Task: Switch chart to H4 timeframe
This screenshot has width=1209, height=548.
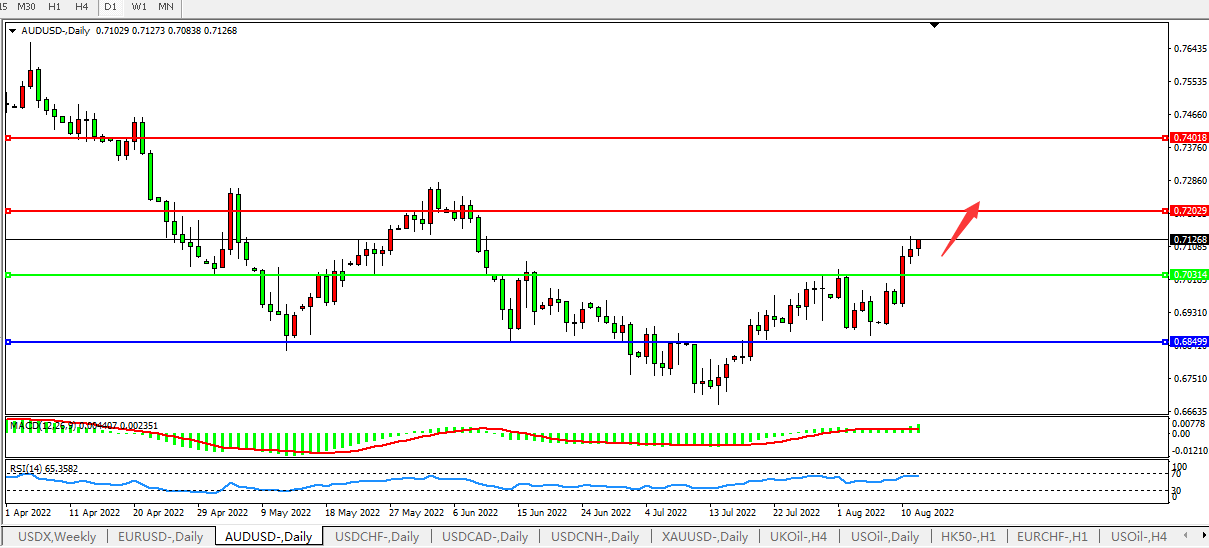Action: 82,7
